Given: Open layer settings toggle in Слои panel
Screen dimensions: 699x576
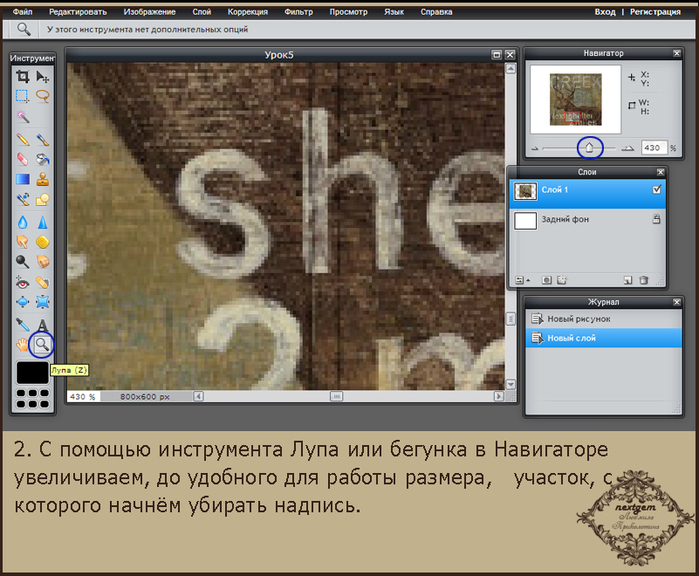Looking at the screenshot, I should (522, 280).
